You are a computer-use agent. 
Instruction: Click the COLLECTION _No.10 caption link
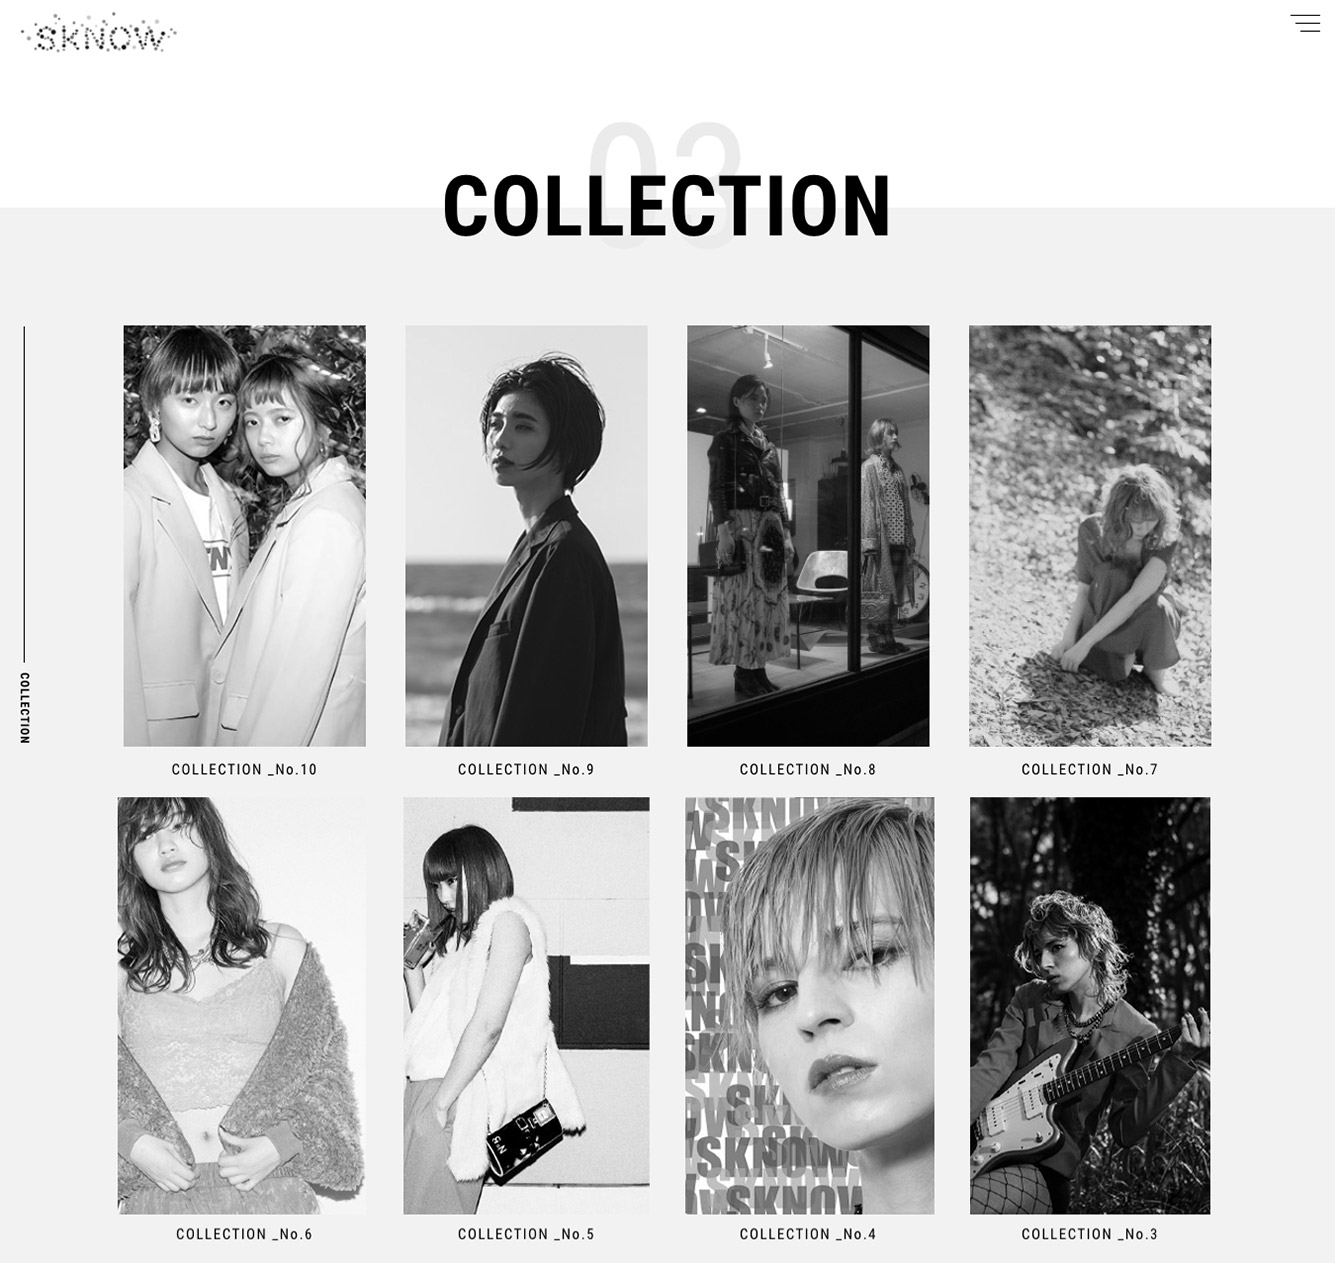coord(245,769)
